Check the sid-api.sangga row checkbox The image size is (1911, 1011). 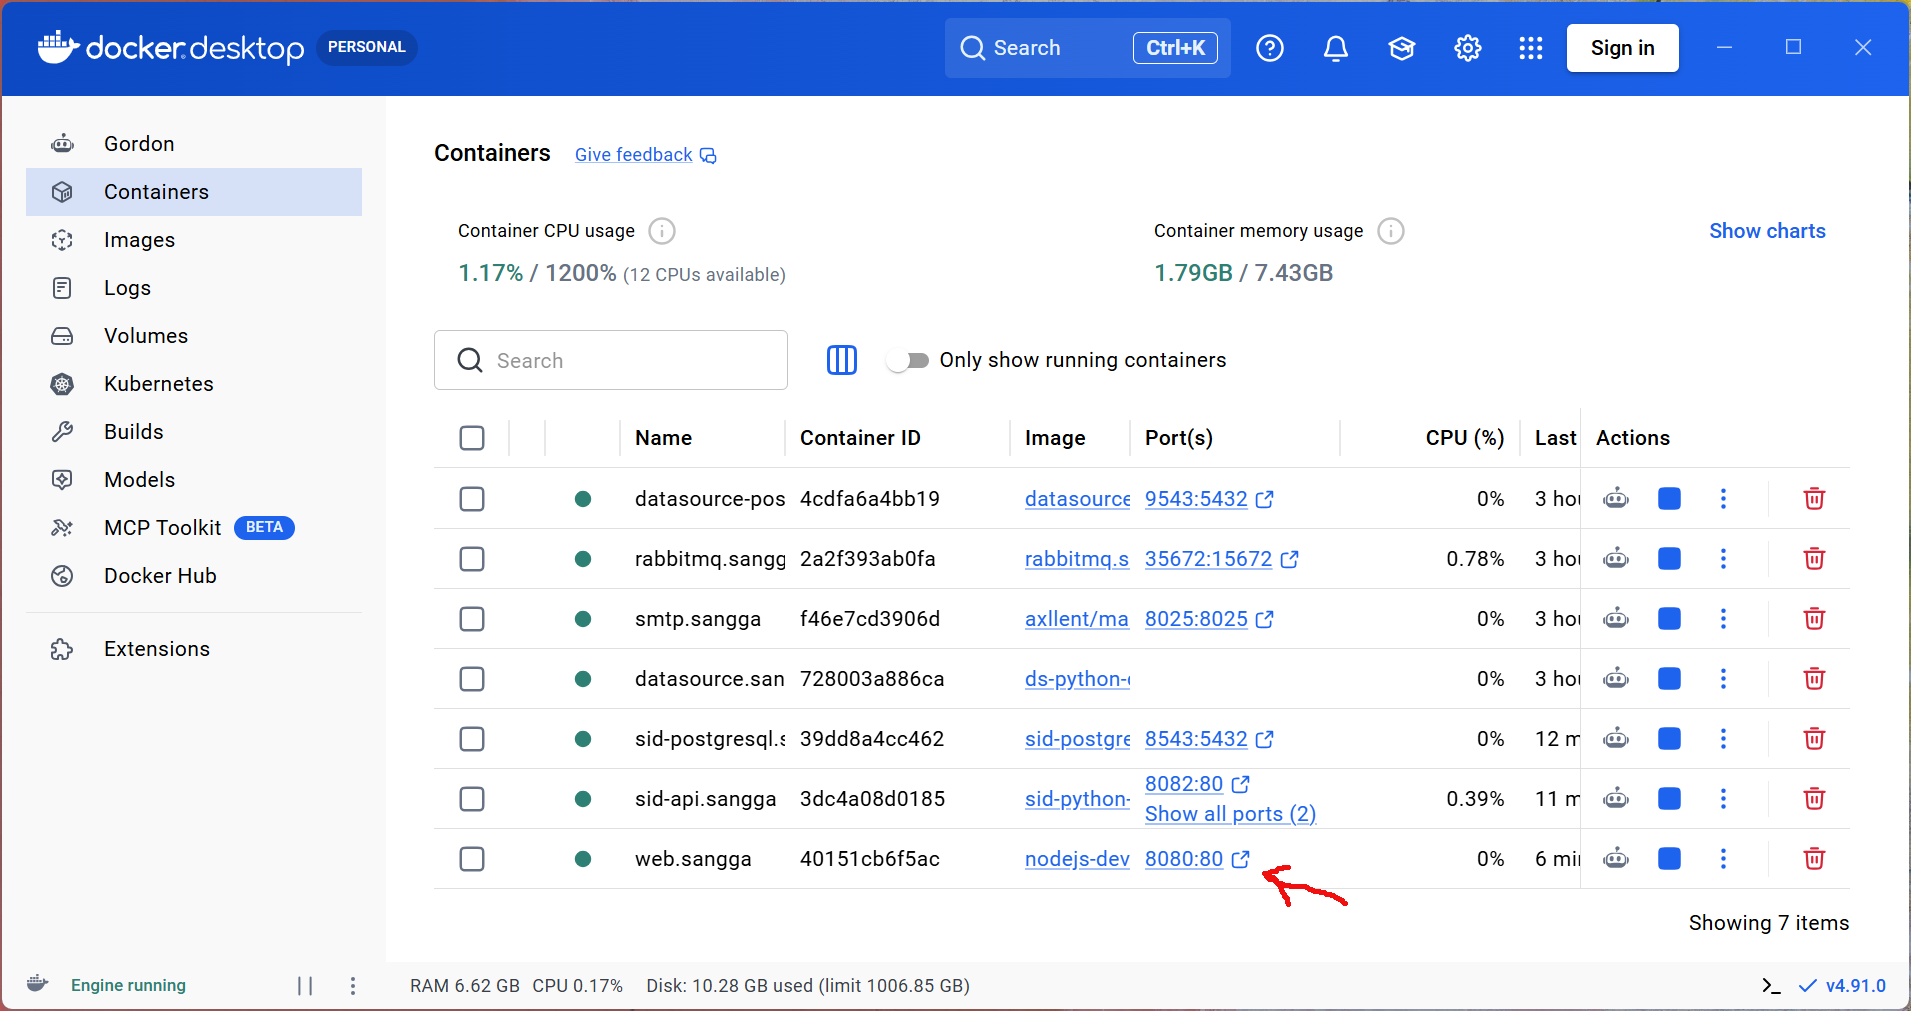pyautogui.click(x=472, y=798)
